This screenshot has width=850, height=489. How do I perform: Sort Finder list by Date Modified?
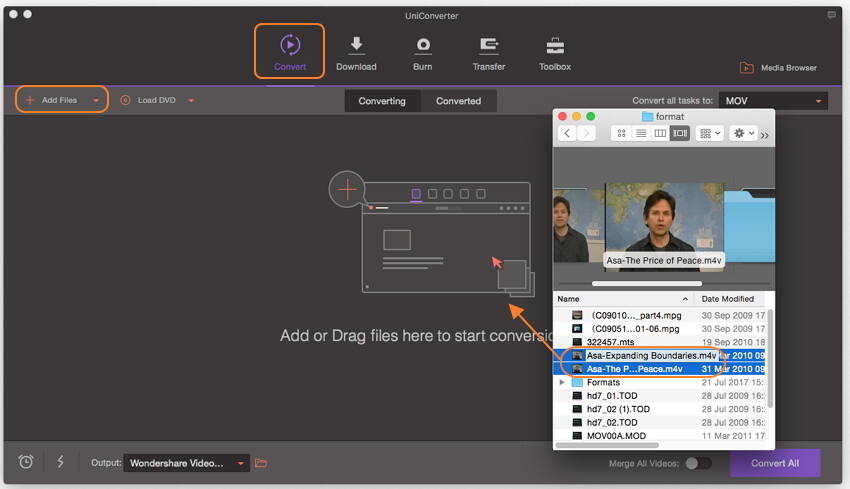[x=730, y=299]
